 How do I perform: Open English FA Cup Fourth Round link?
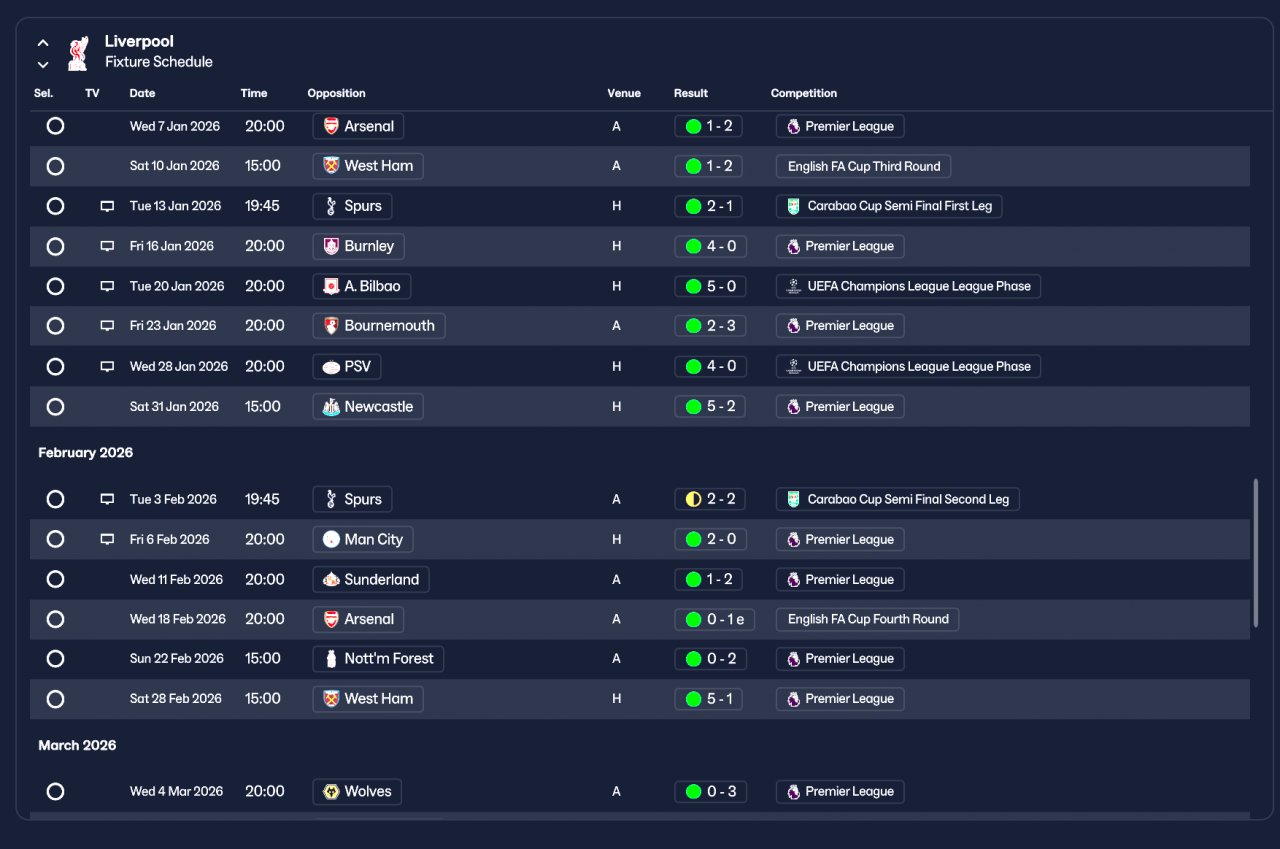[867, 619]
